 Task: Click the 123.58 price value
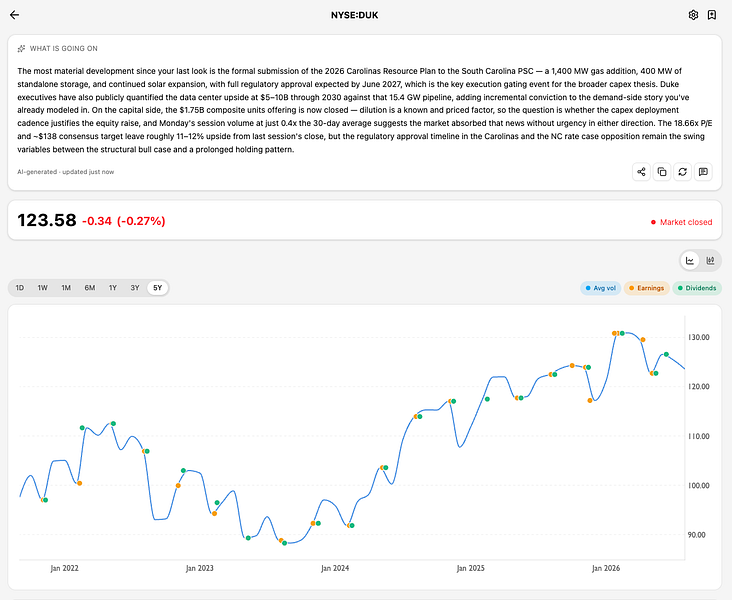(x=47, y=220)
